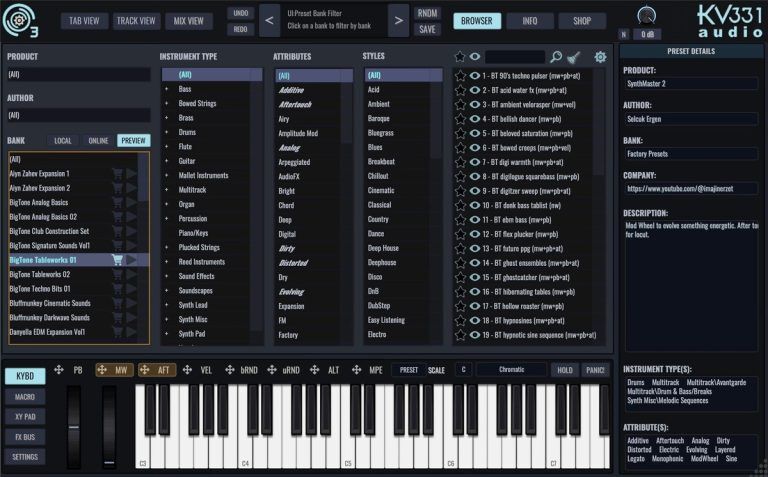Expand the Synth Lead instrument type
Viewport: 768px width, 477px height.
pos(167,305)
